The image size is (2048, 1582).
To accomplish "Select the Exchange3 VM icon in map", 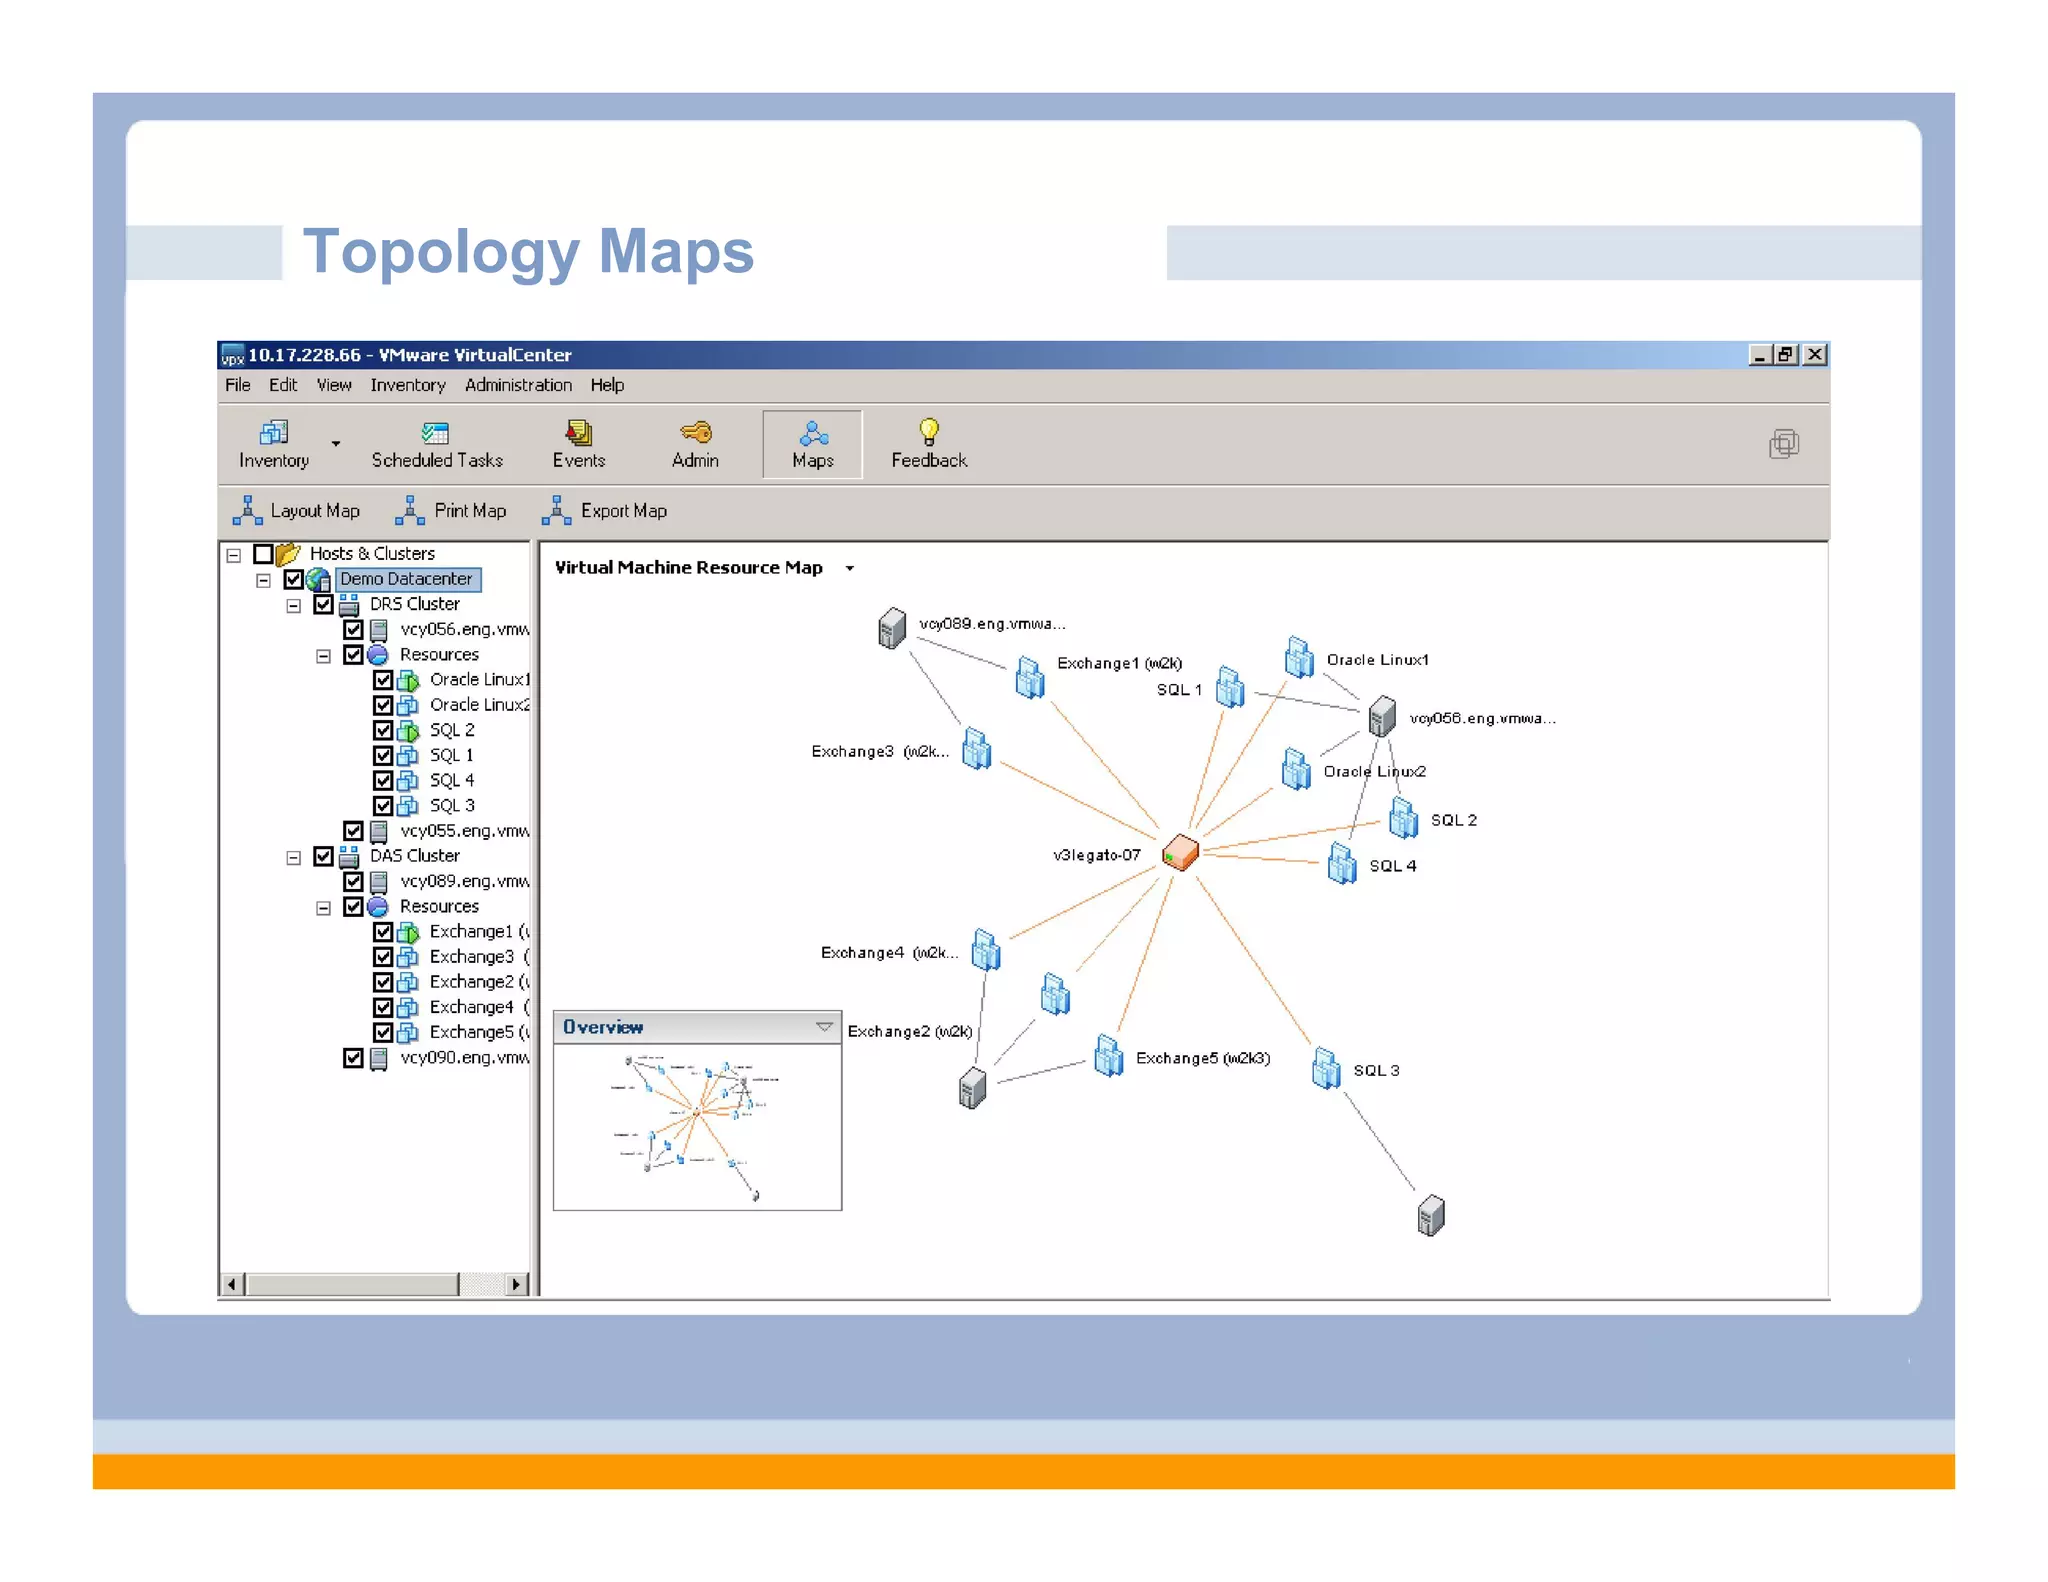I will click(x=976, y=748).
